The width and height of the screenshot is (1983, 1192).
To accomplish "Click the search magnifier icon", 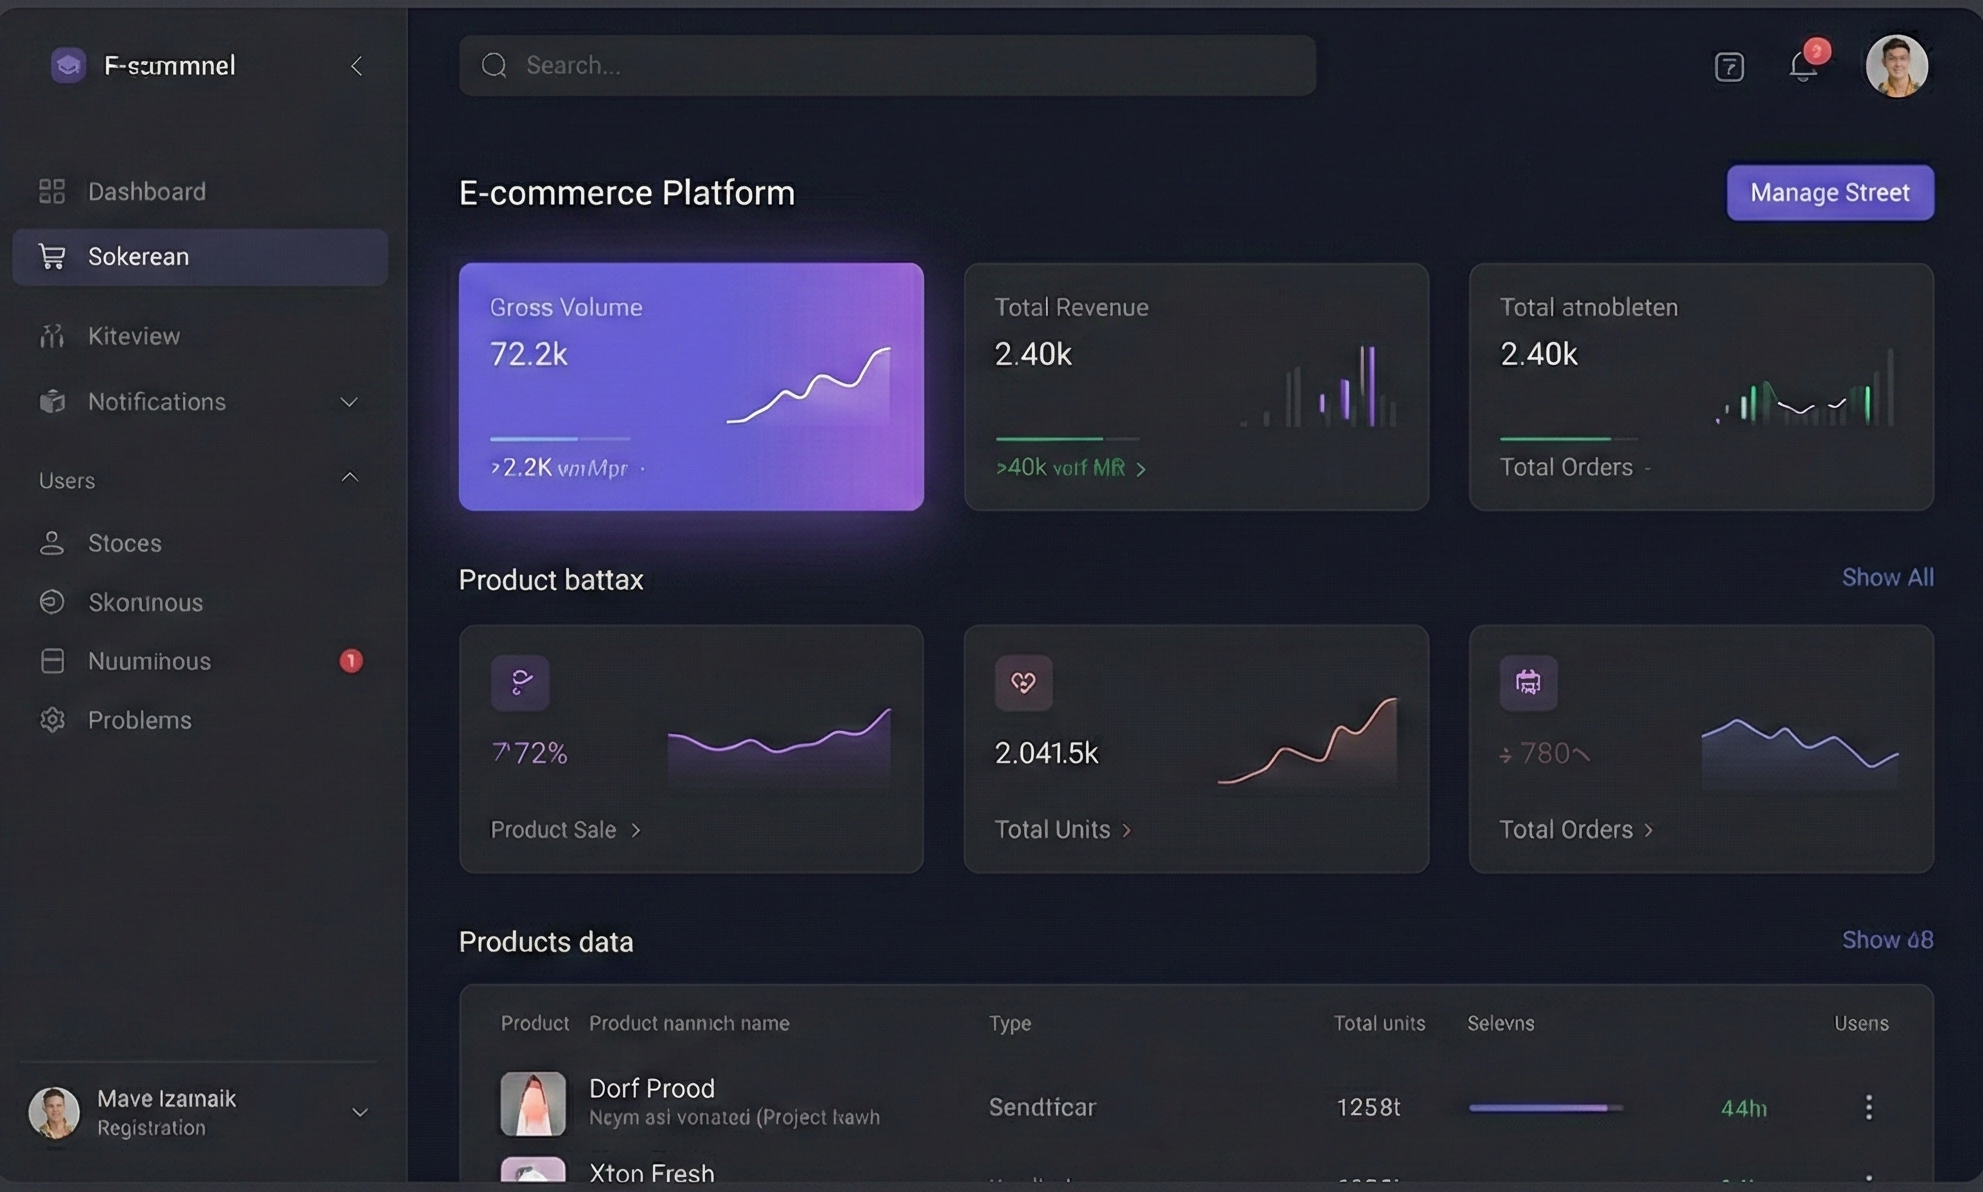I will point(494,66).
